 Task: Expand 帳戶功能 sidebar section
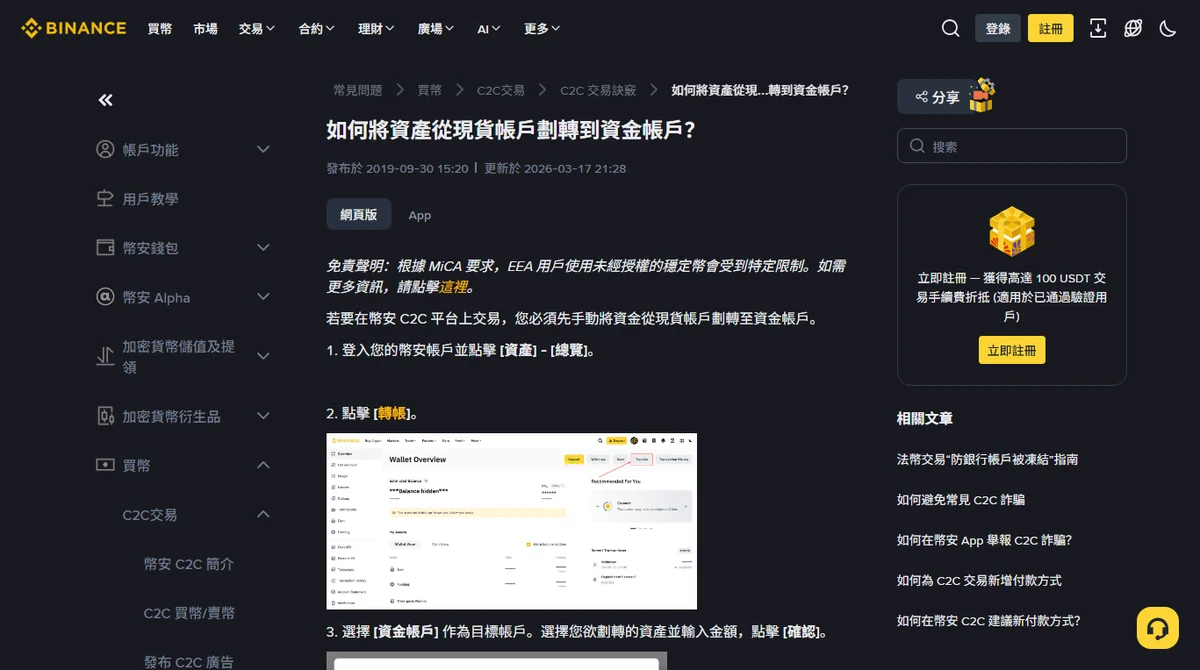coord(263,149)
